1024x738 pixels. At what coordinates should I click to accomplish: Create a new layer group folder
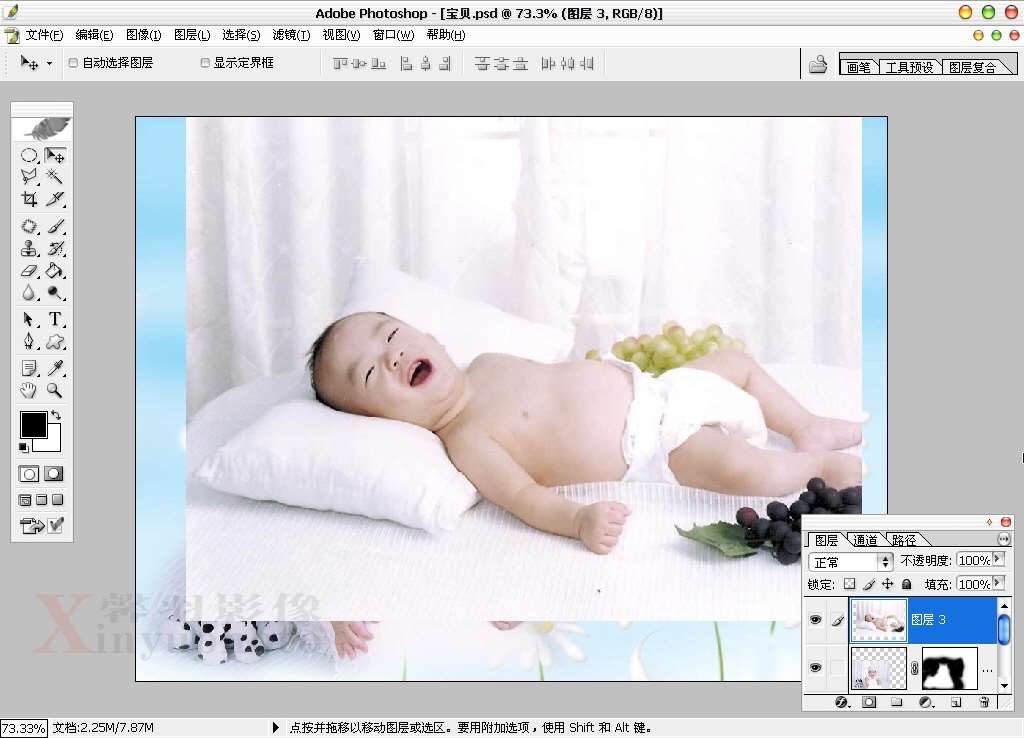click(x=897, y=702)
